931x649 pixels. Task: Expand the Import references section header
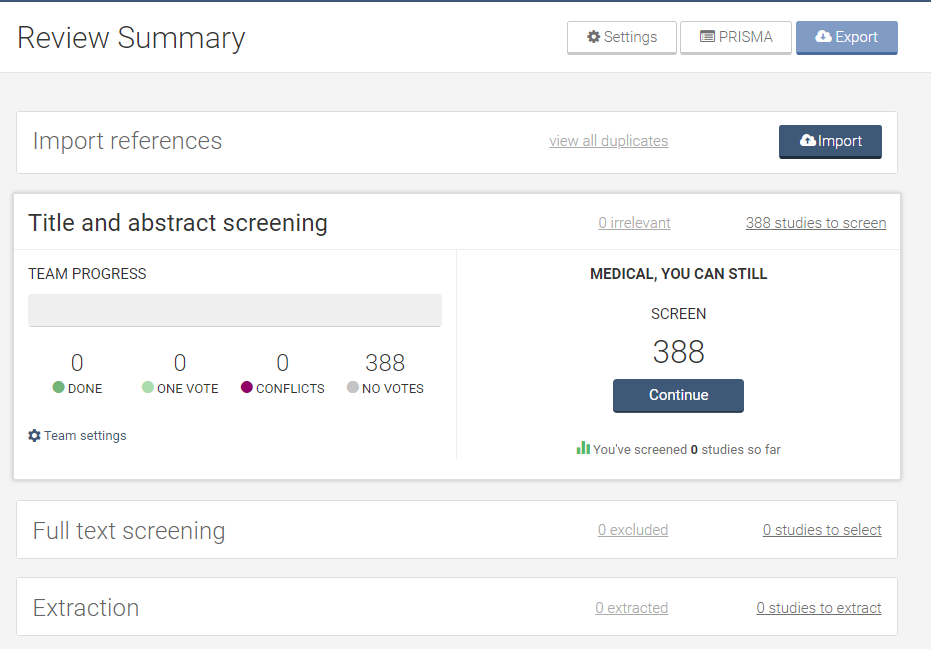(x=127, y=141)
